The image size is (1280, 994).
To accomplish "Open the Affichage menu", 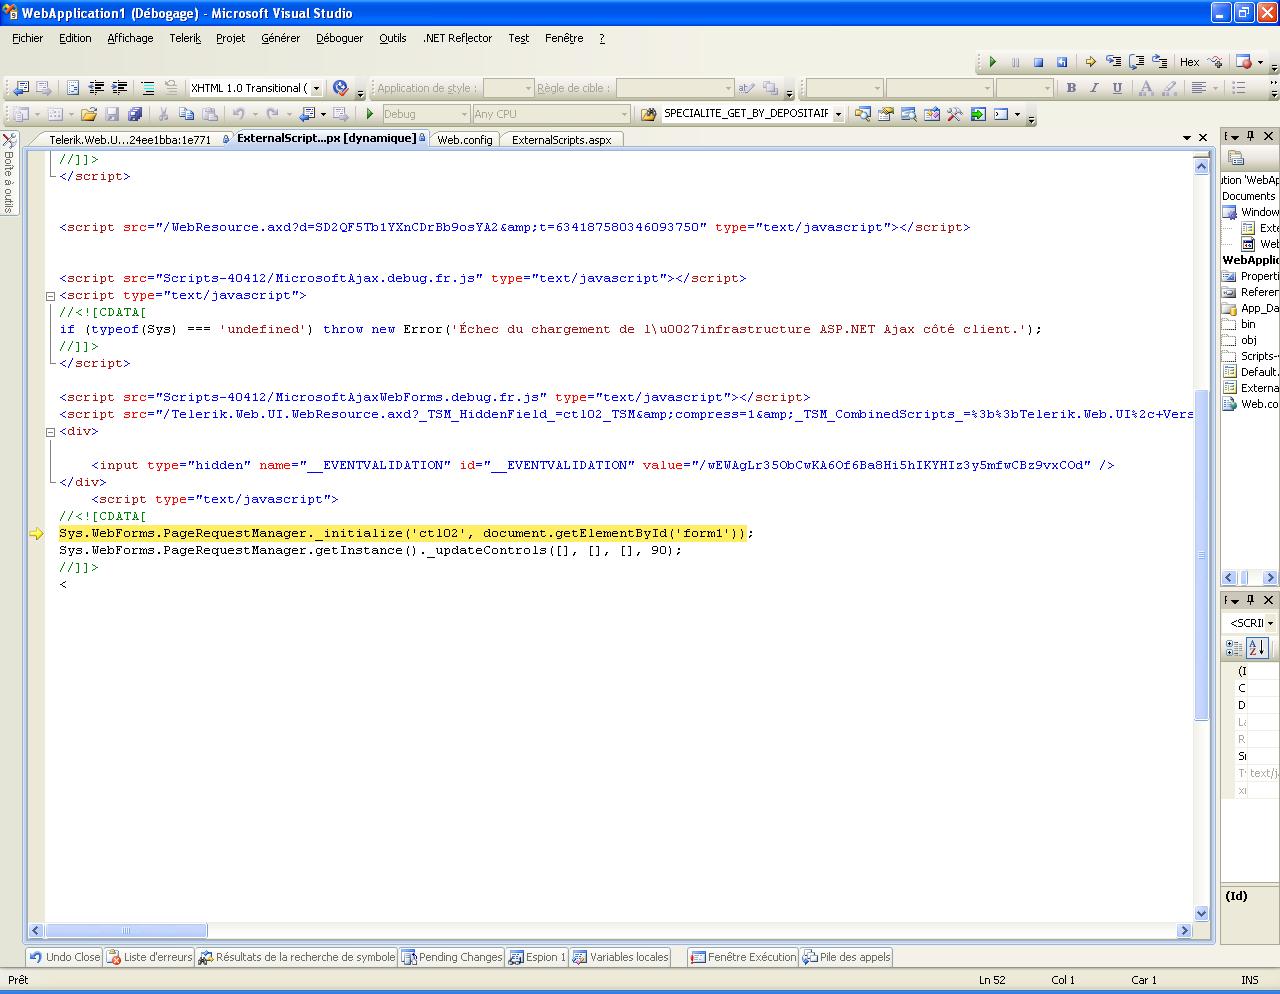I will 130,38.
